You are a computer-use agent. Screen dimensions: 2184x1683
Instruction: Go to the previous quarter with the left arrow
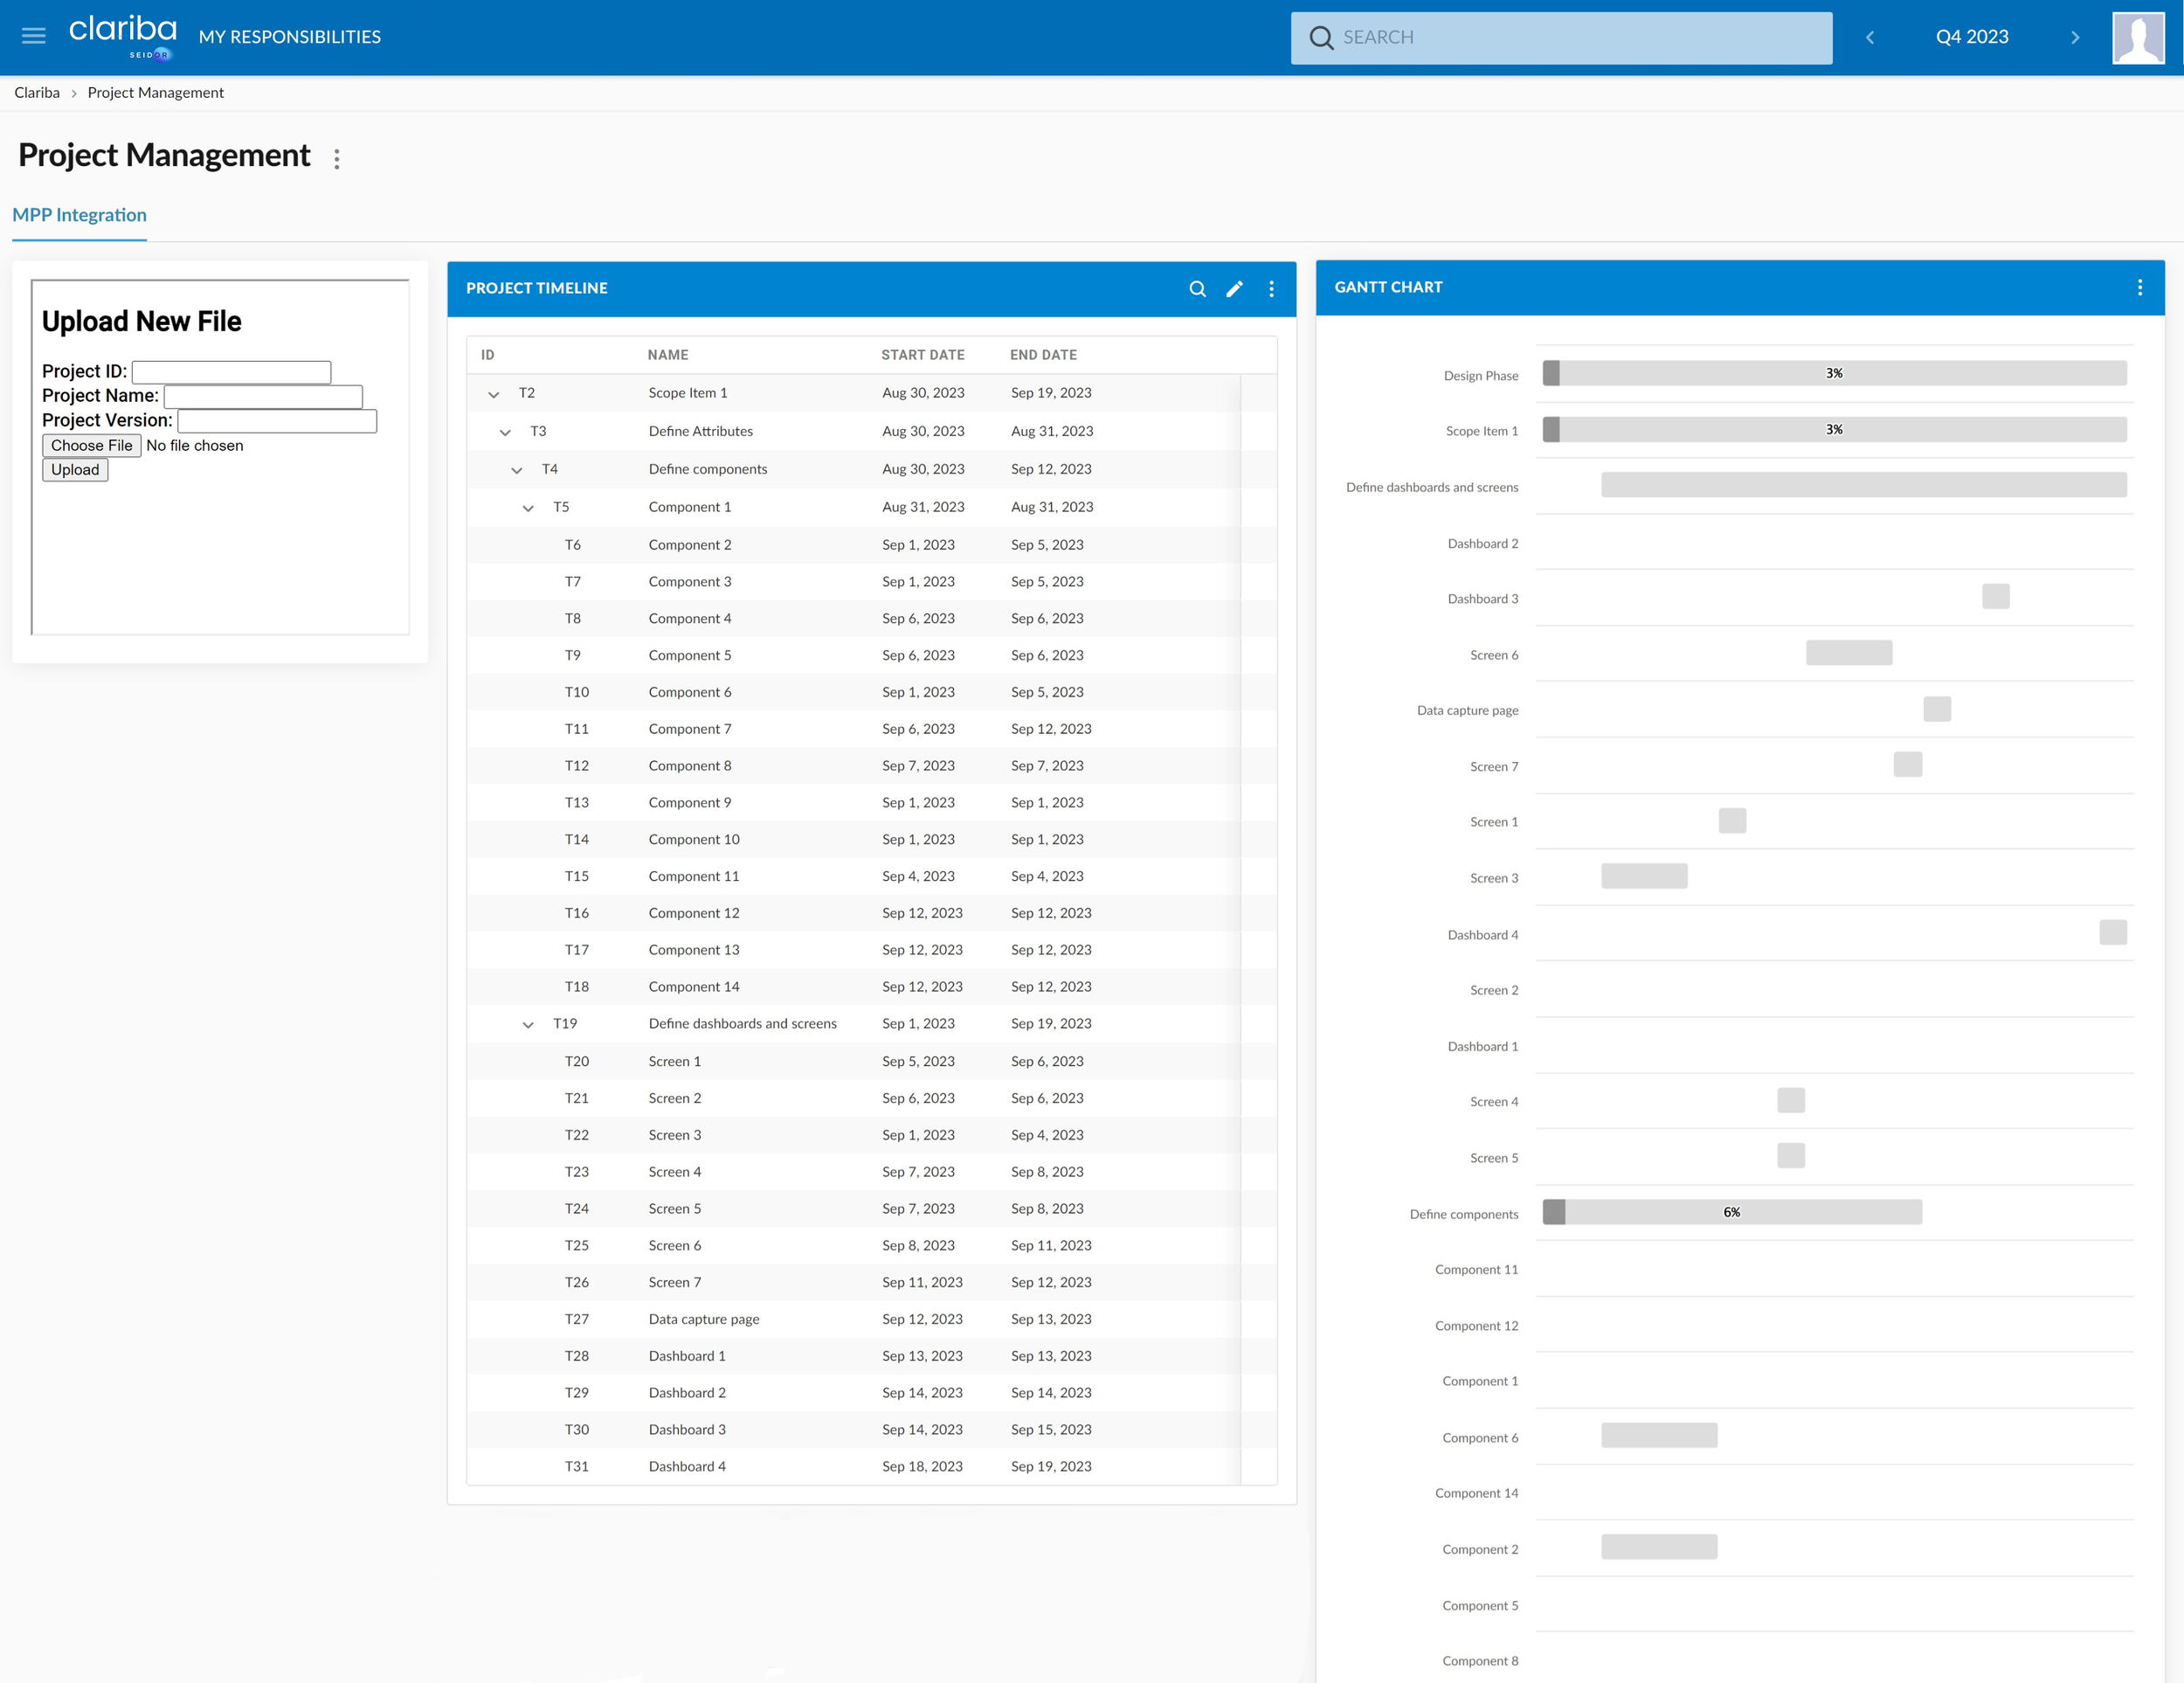click(x=1869, y=37)
